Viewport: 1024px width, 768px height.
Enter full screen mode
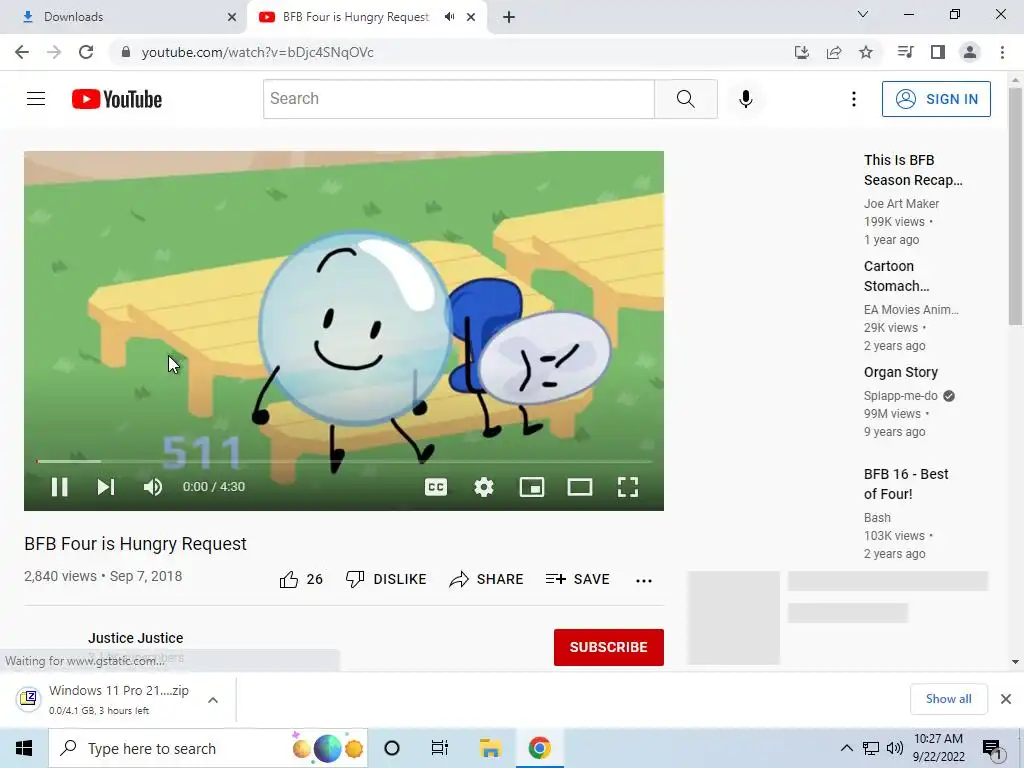tap(628, 487)
